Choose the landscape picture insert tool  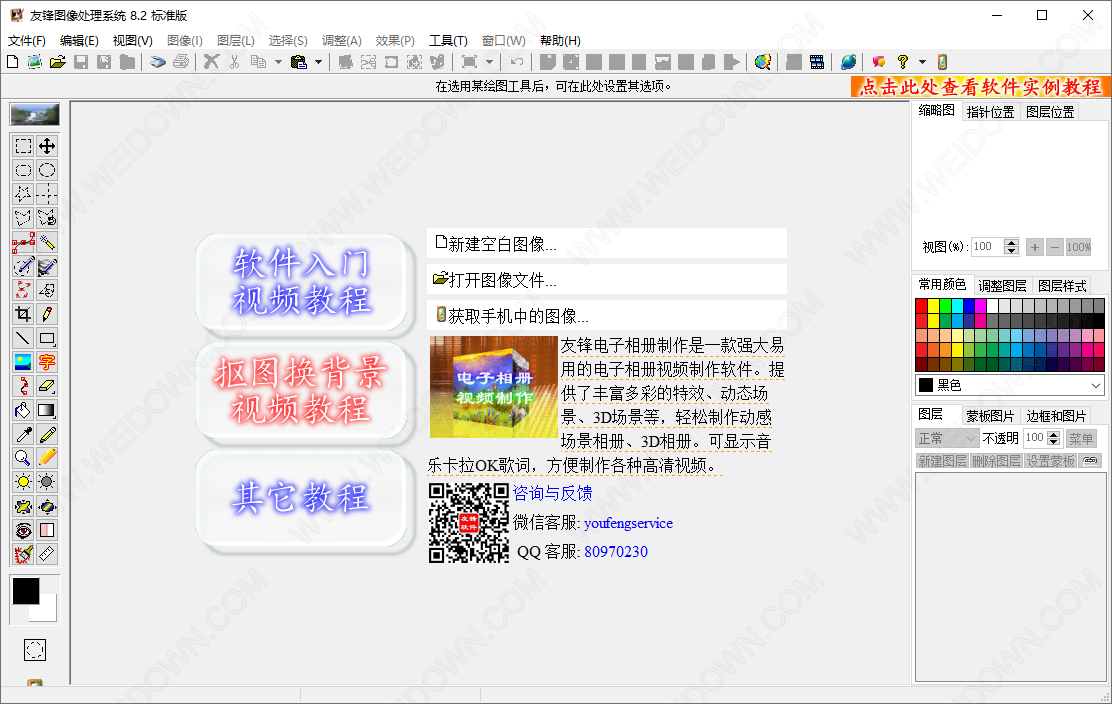23,362
